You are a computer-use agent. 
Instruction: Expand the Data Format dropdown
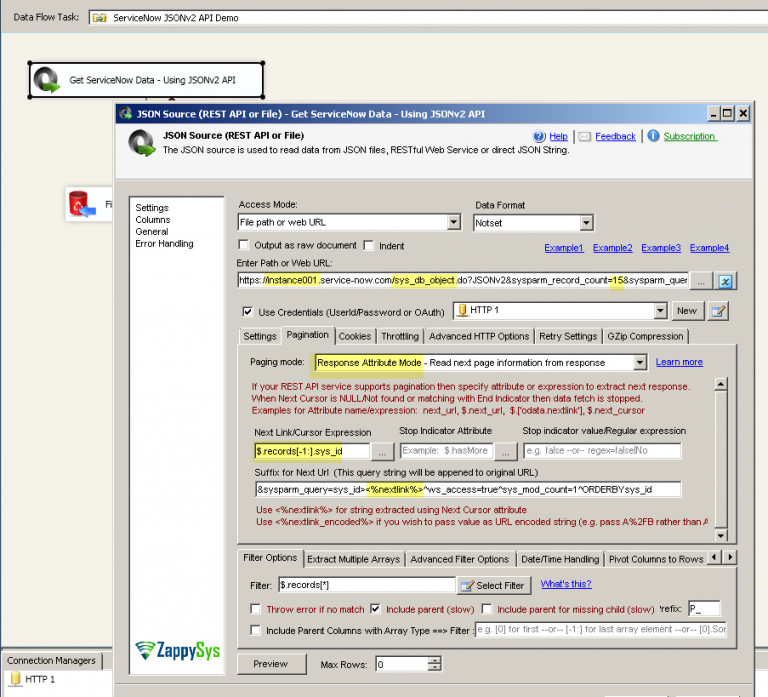tap(586, 223)
